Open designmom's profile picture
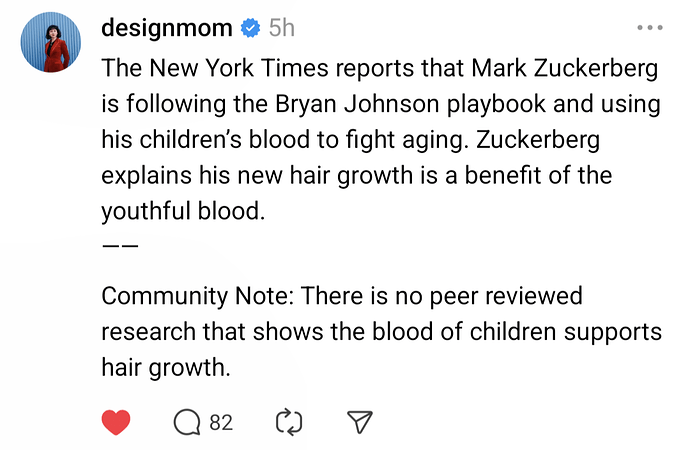Screen dimensions: 690x450 tap(51, 42)
